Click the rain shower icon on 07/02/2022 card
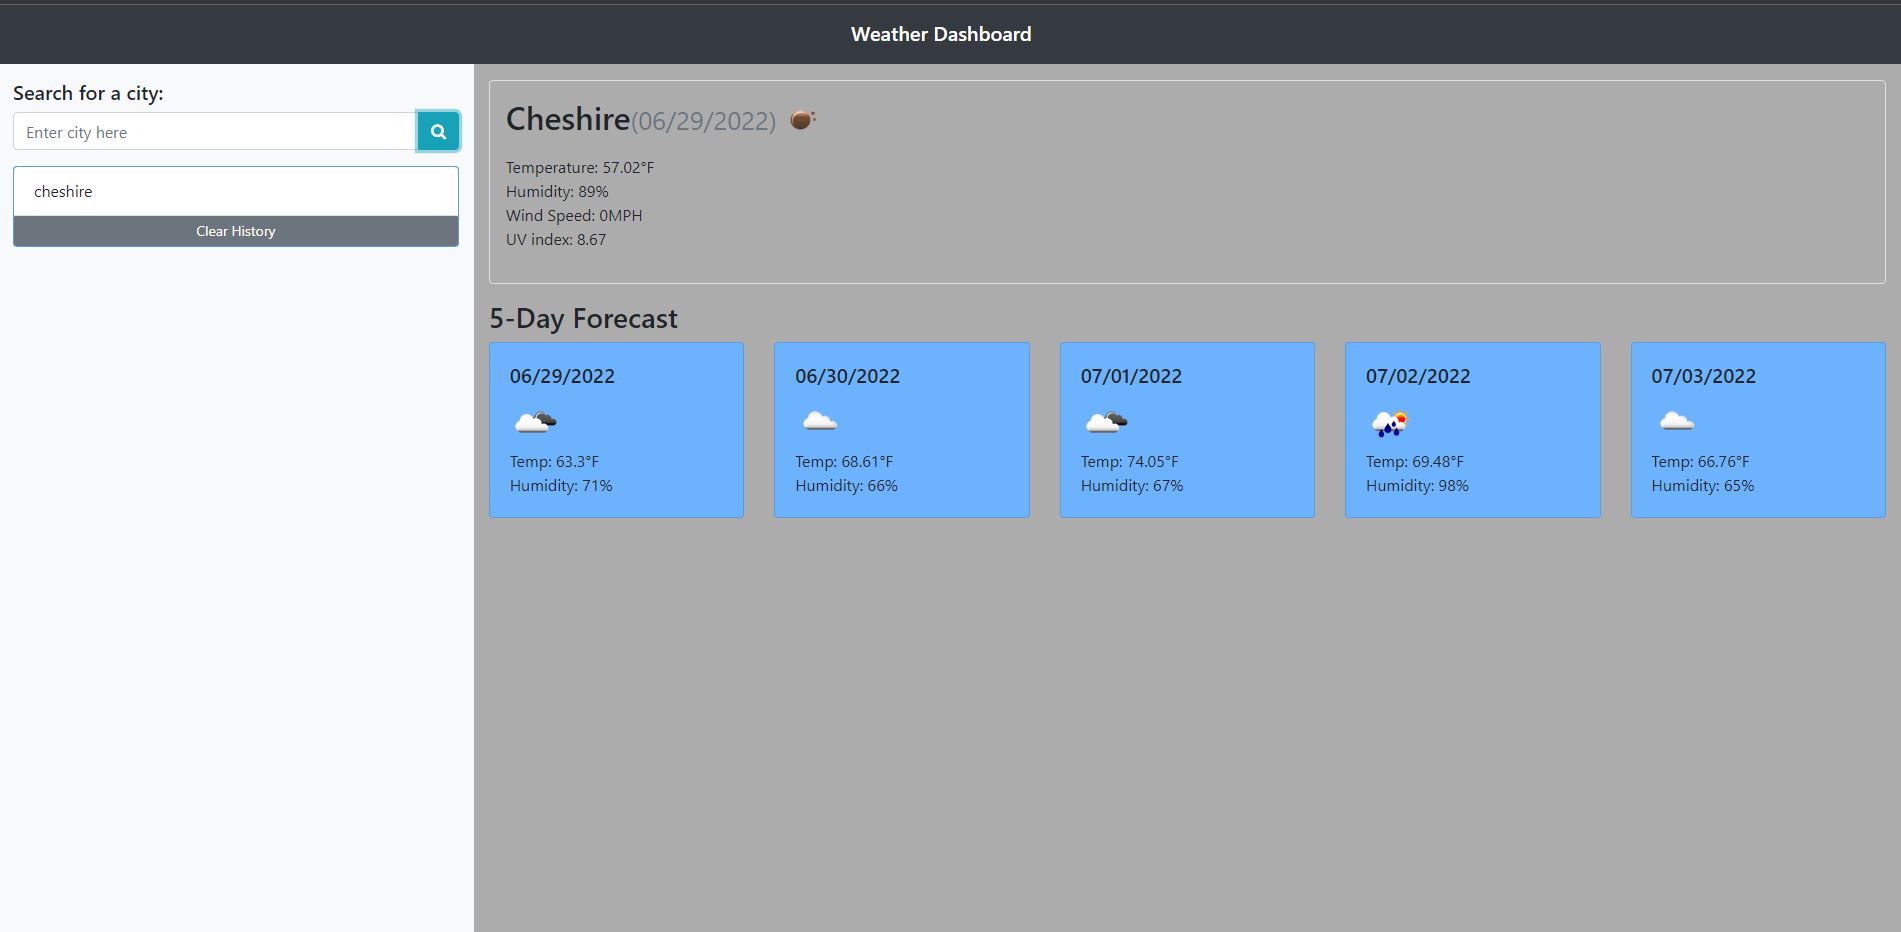Image resolution: width=1901 pixels, height=932 pixels. [x=1390, y=421]
